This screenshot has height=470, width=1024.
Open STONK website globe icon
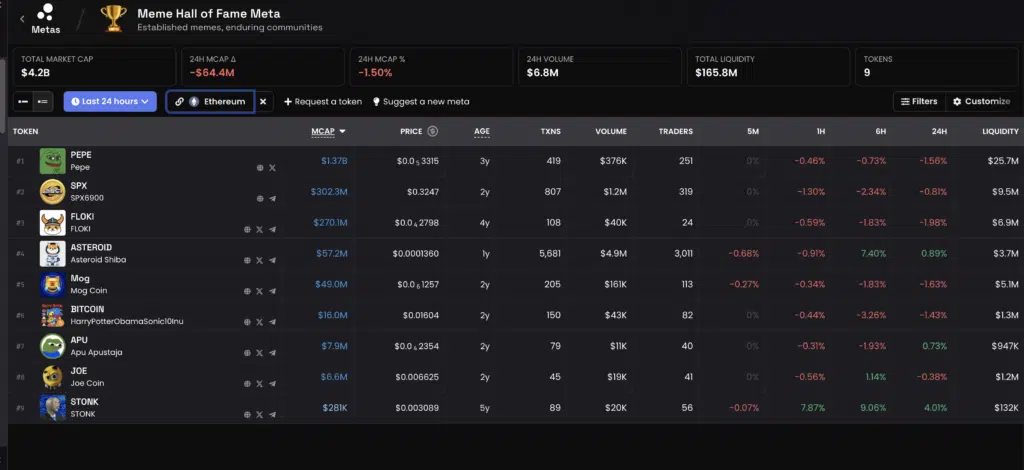point(248,414)
